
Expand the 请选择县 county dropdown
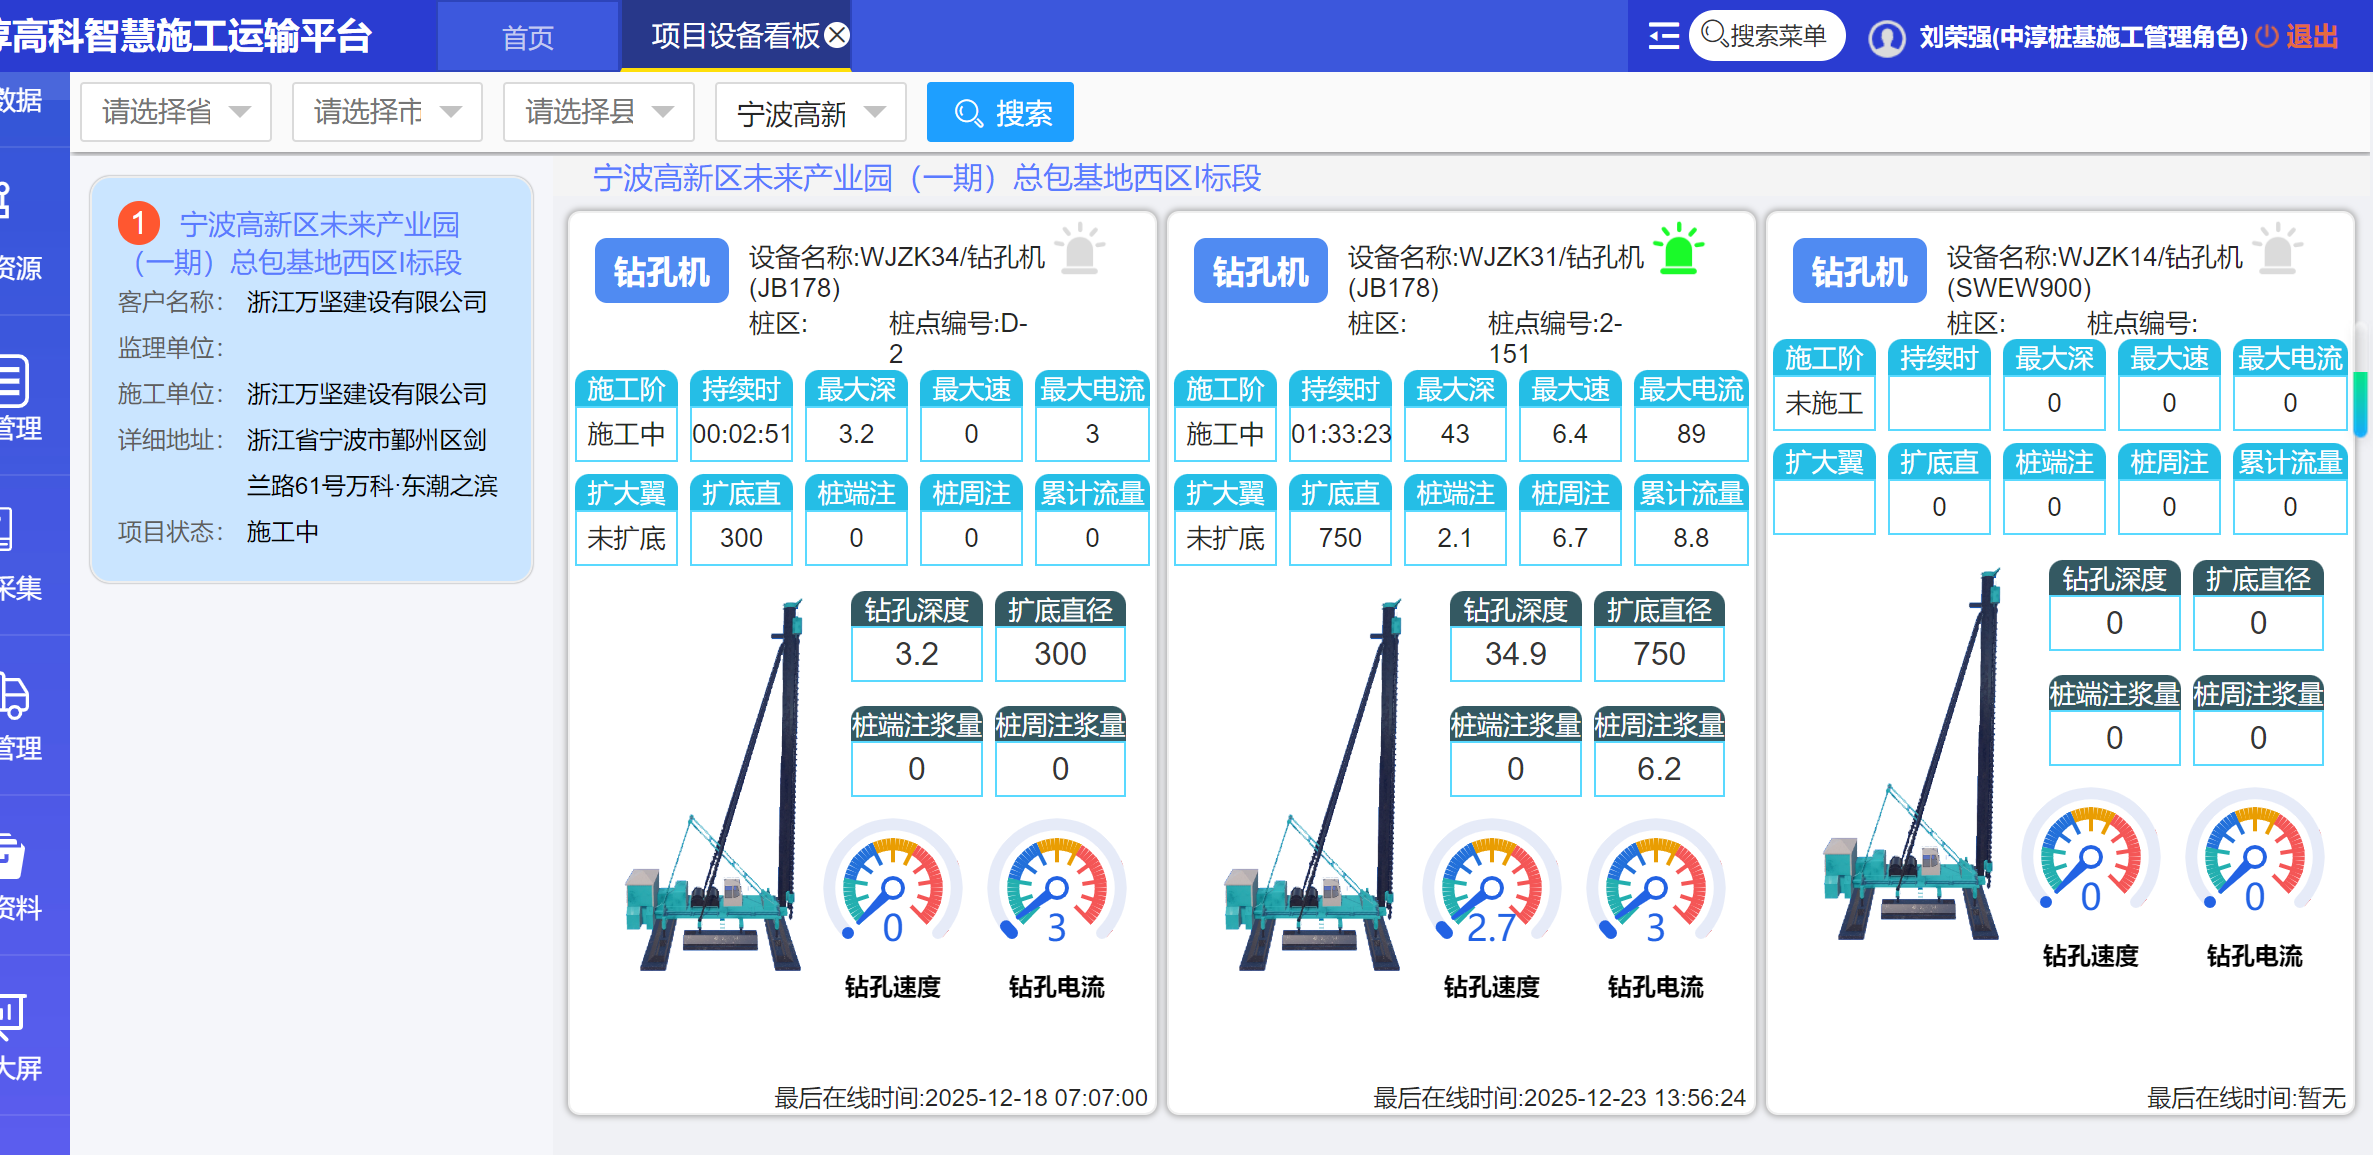tap(599, 112)
